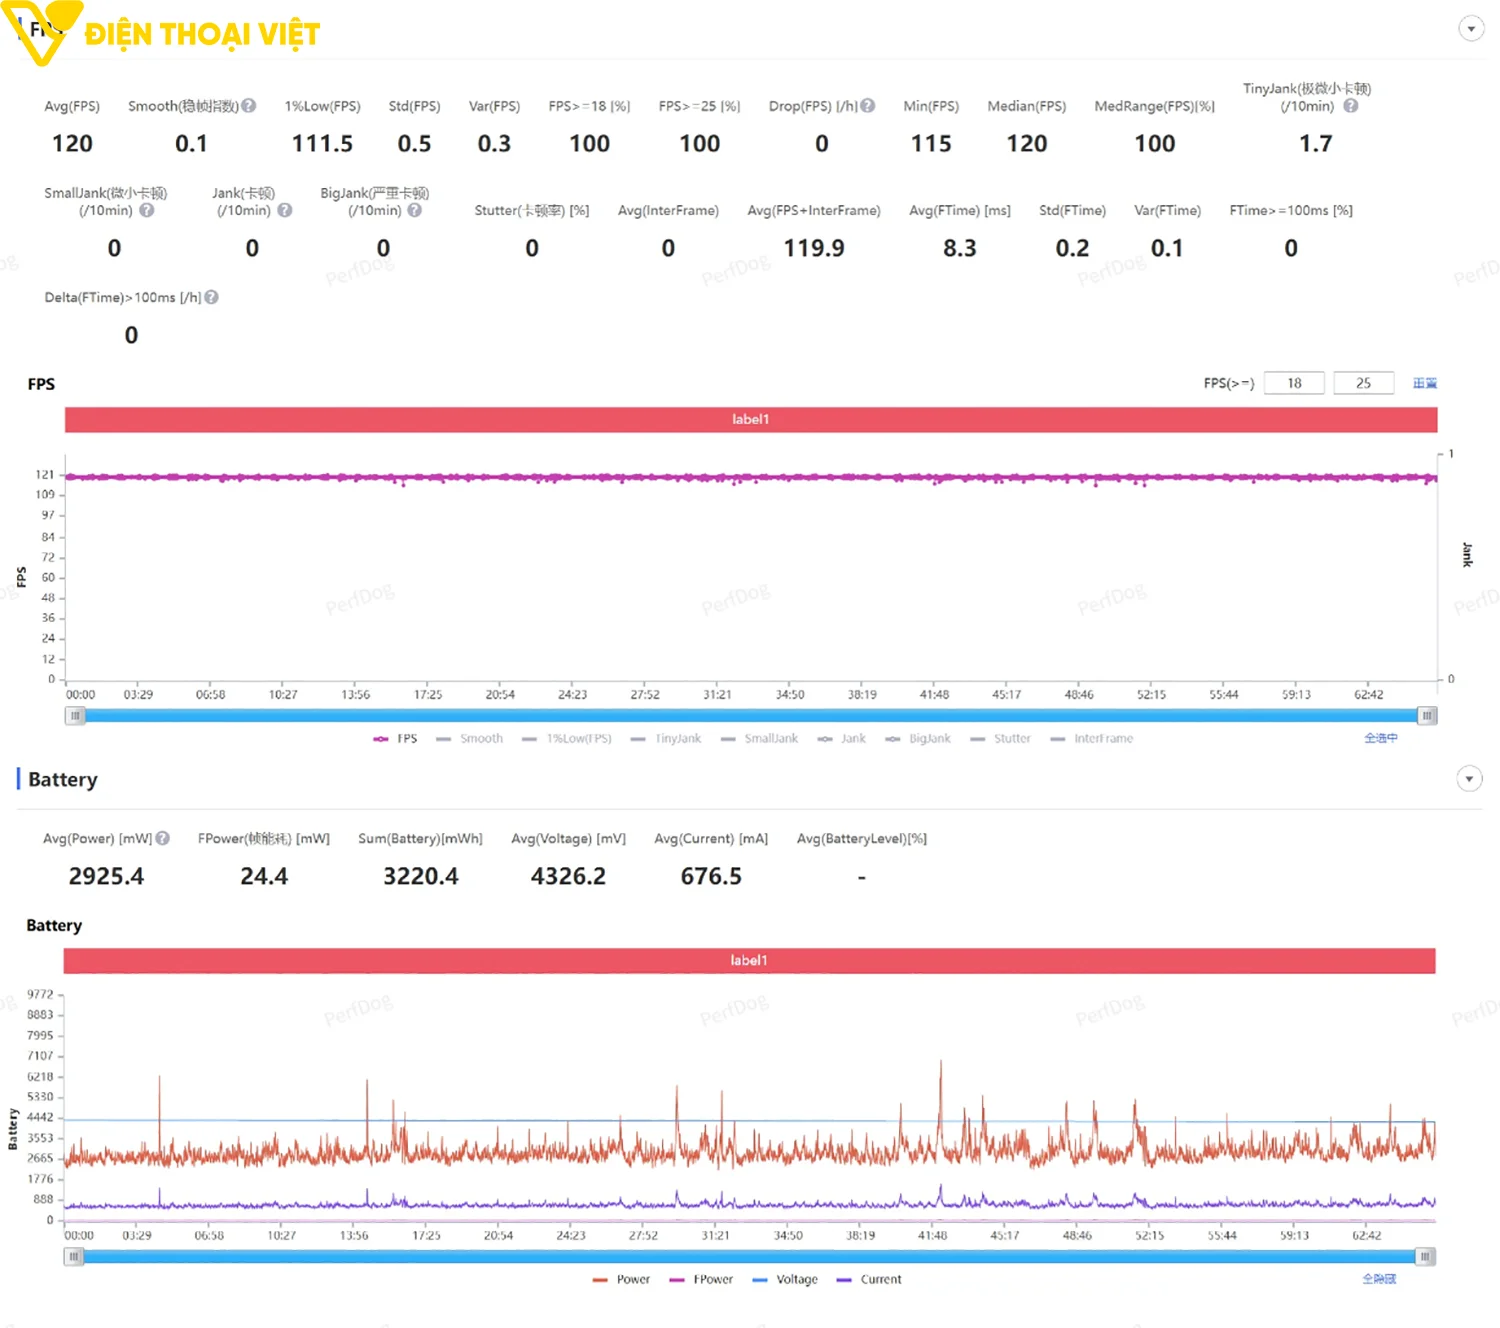Screen dimensions: 1500x1328
Task: Show the Stutter series in FPS legend
Action: pyautogui.click(x=1001, y=739)
